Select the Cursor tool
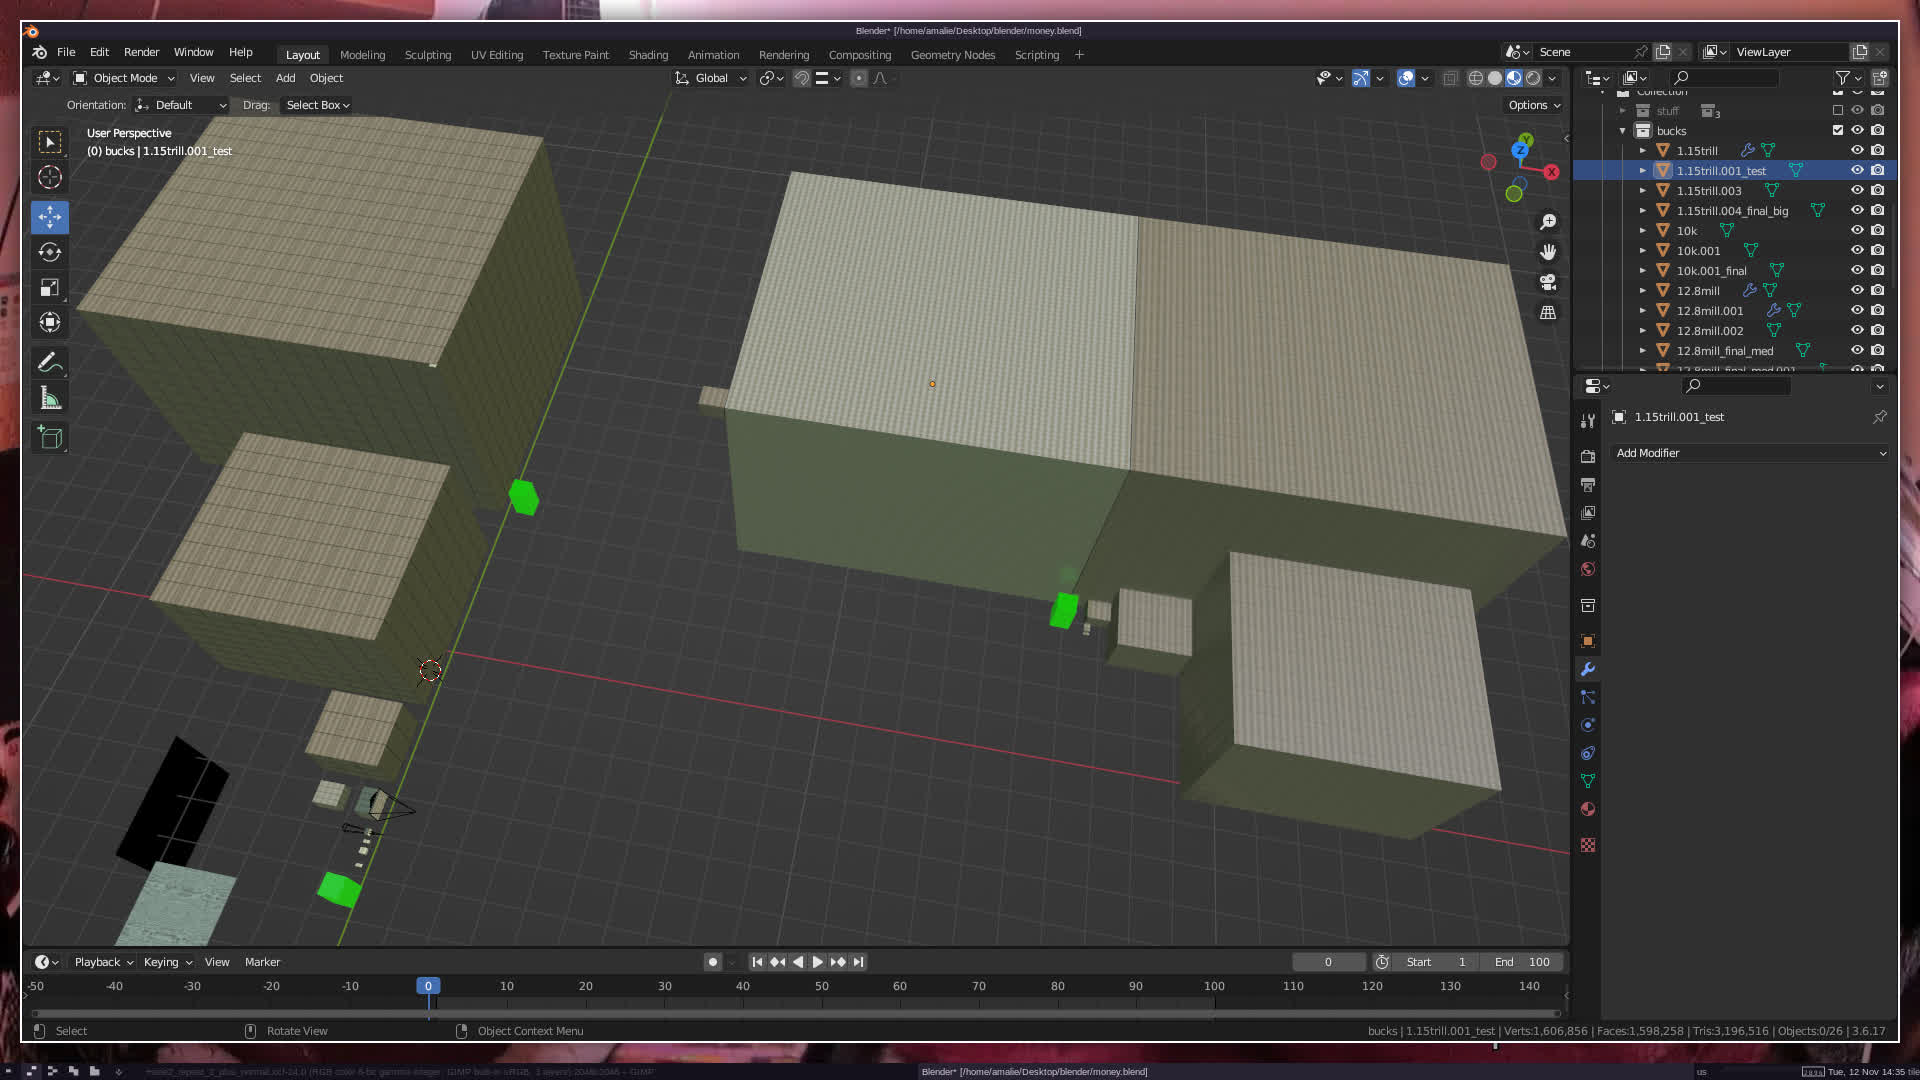 [x=50, y=178]
